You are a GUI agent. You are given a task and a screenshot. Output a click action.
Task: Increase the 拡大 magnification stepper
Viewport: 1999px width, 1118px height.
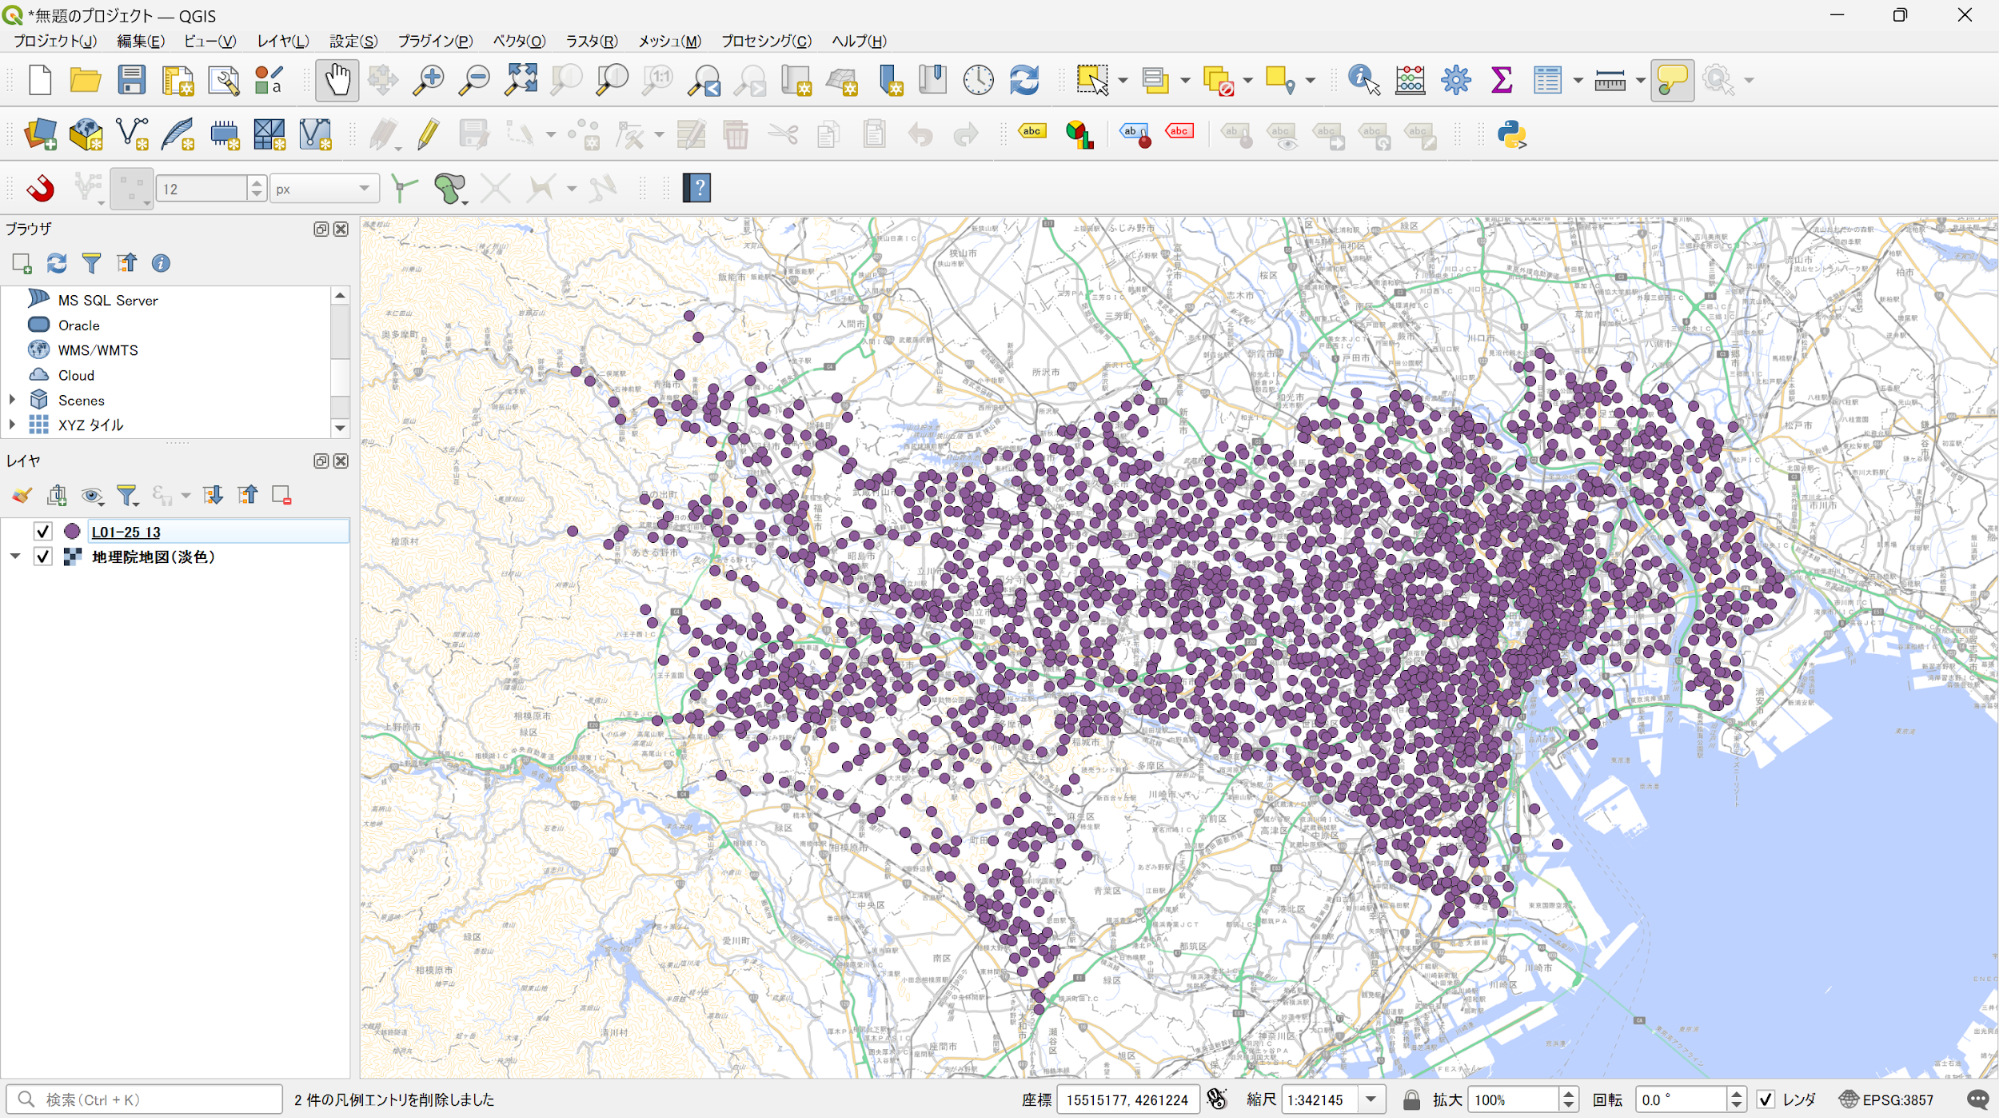[x=1568, y=1093]
